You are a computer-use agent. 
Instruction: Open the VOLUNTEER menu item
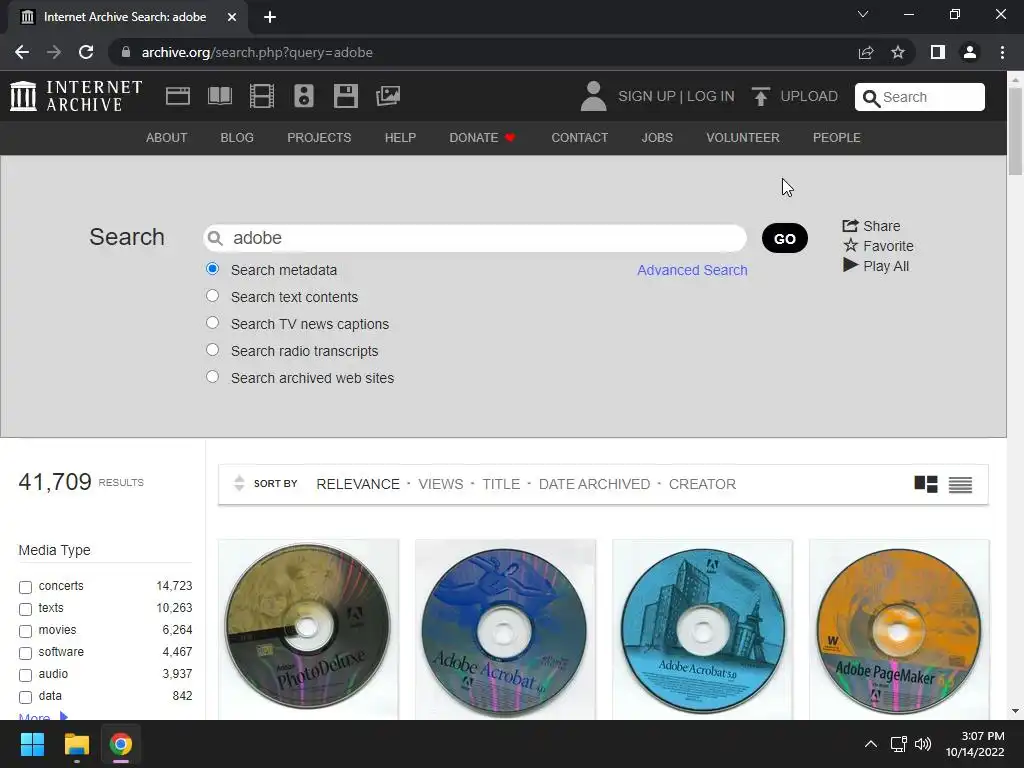pos(743,138)
